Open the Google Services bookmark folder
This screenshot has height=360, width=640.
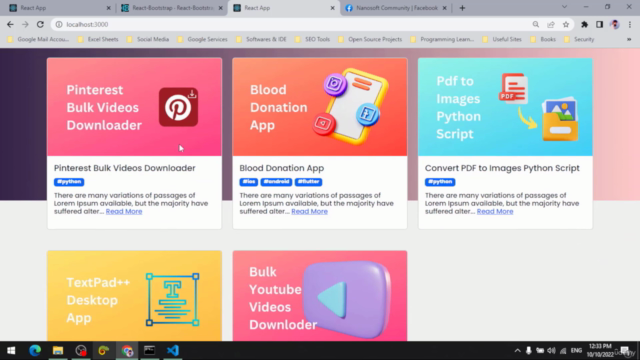click(202, 39)
